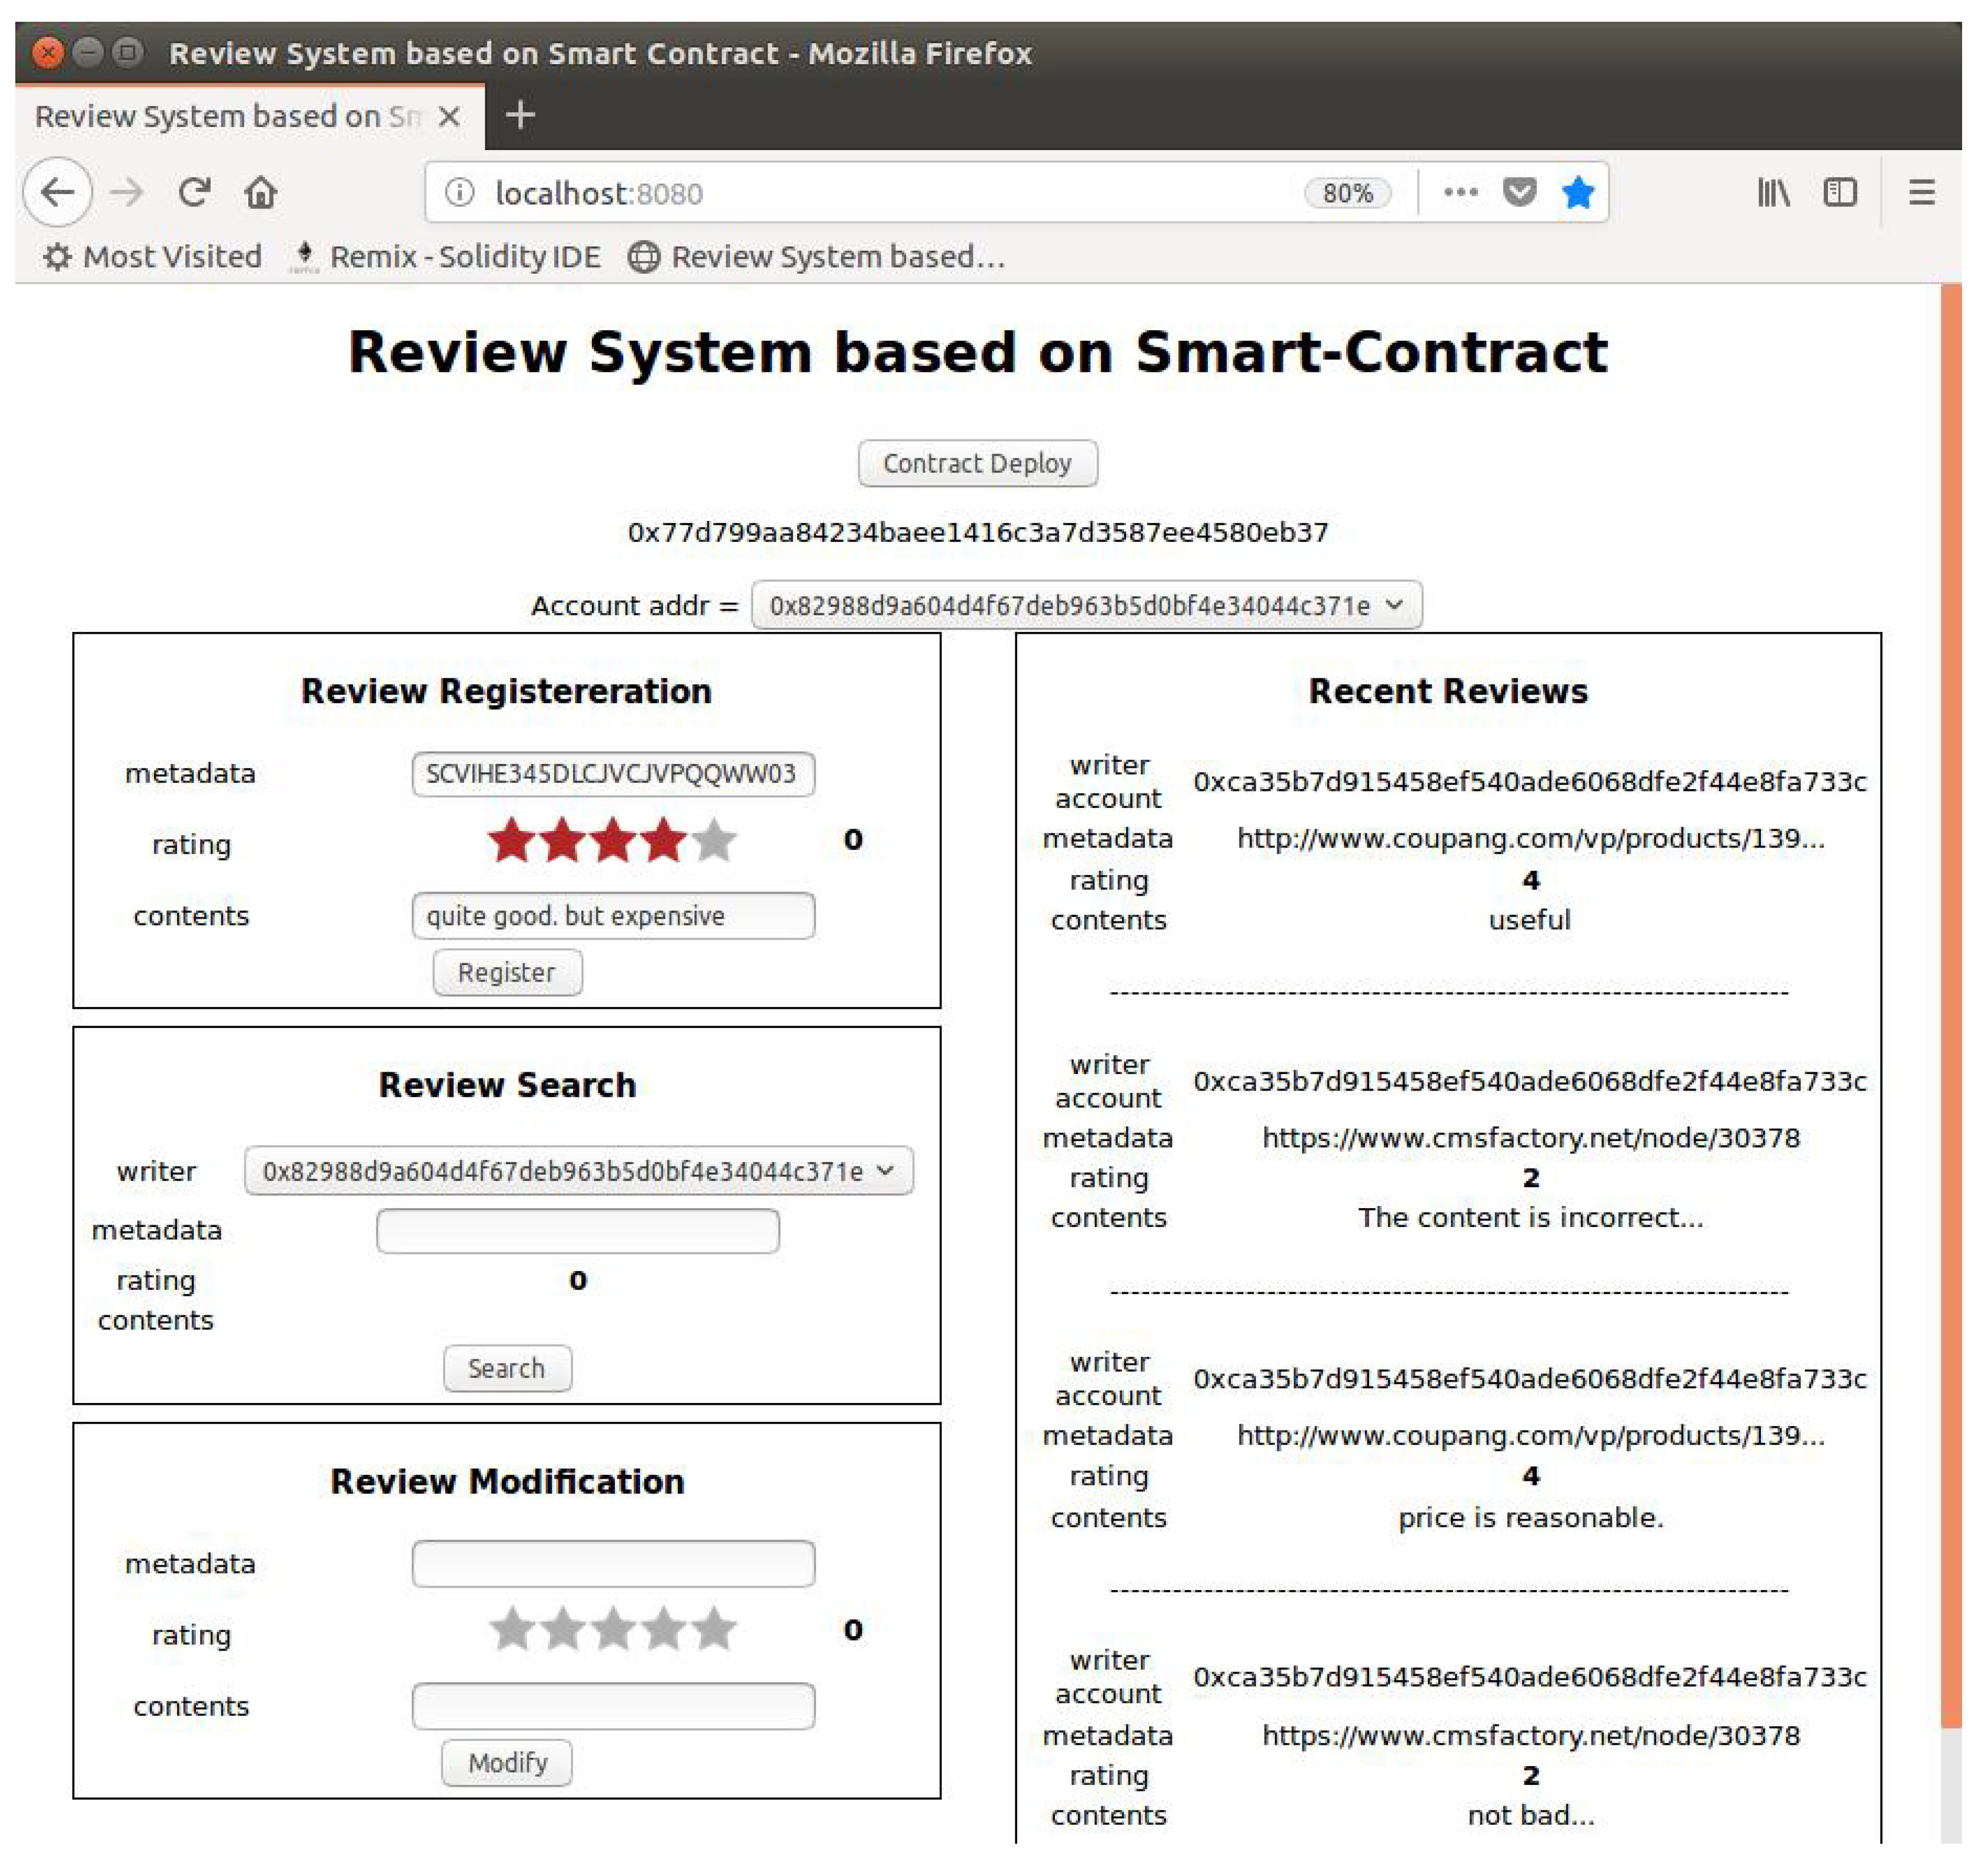Screen dimensions: 1988x1862
Task: Set fifth star in Review Registereration rating
Action: click(x=714, y=841)
